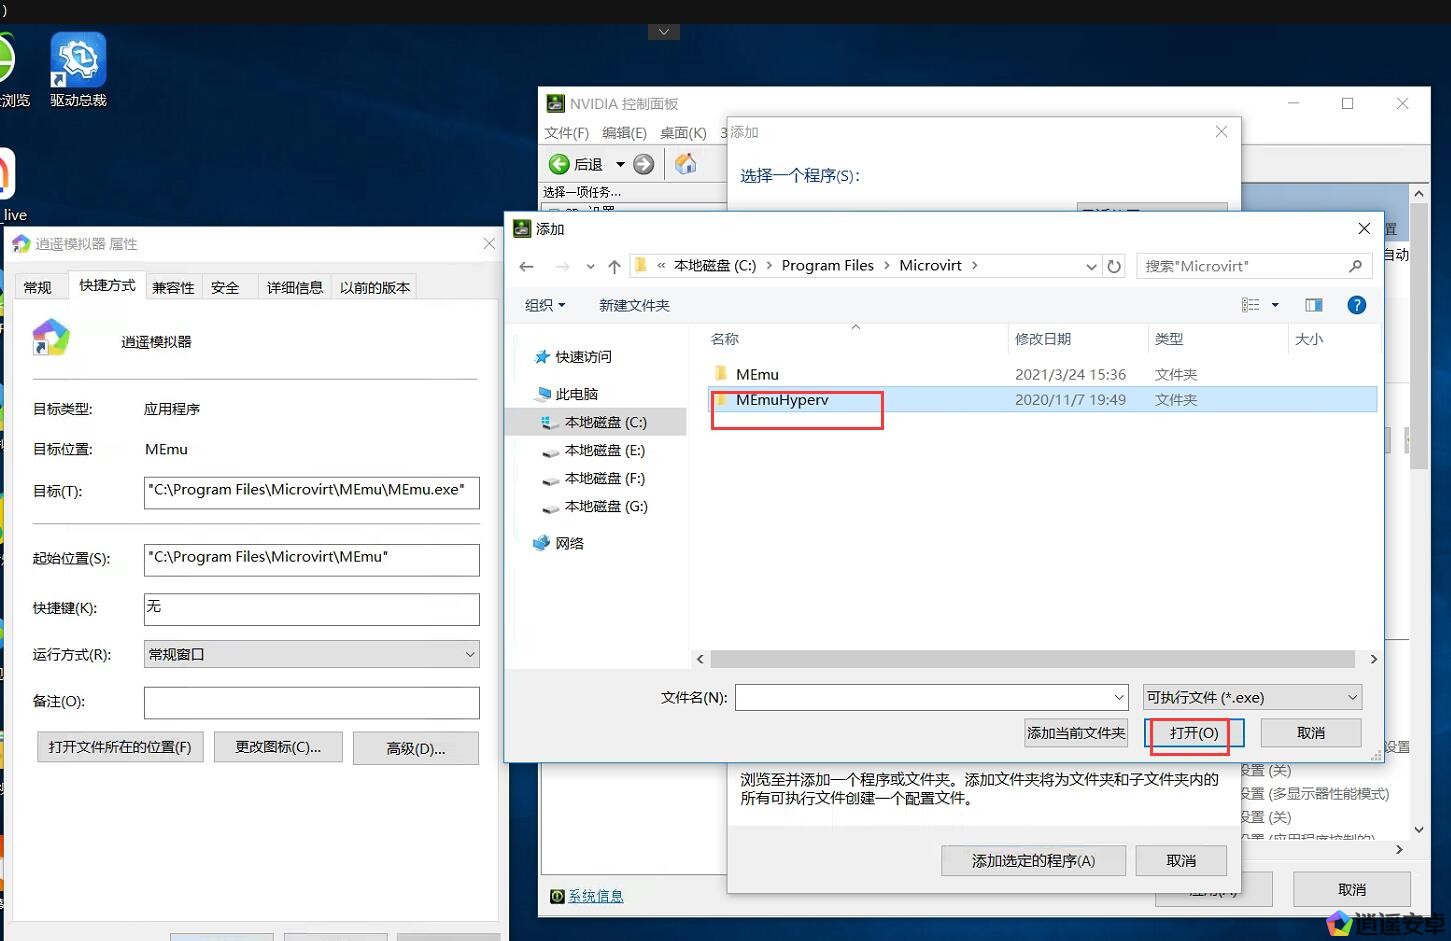This screenshot has height=941, width=1451.
Task: Open the 文件(F) menu
Action: [x=566, y=133]
